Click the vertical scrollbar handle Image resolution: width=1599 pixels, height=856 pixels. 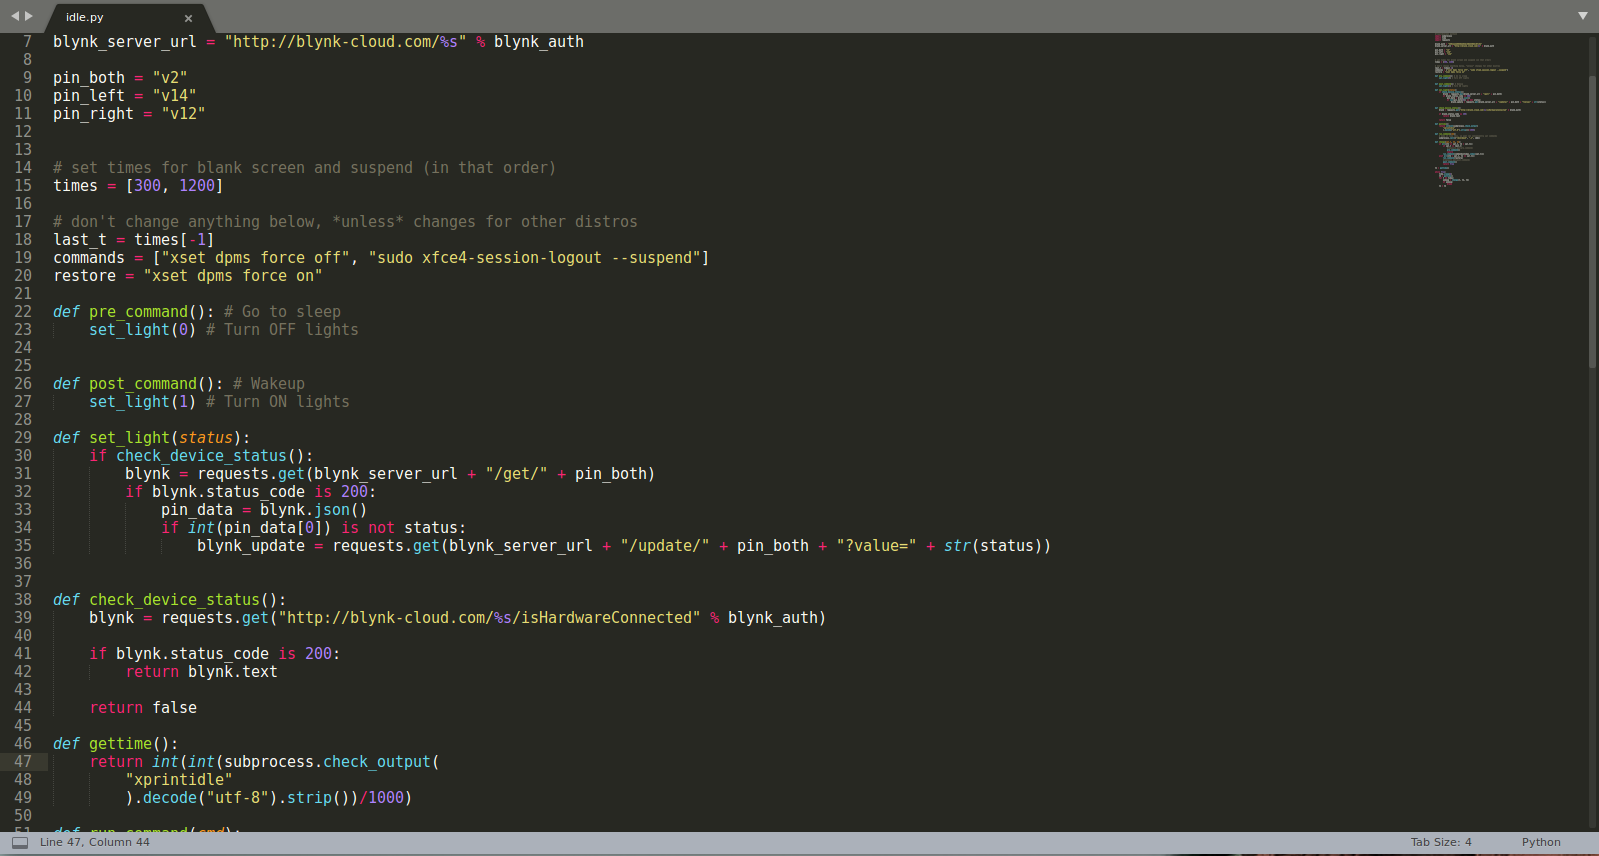click(1592, 222)
